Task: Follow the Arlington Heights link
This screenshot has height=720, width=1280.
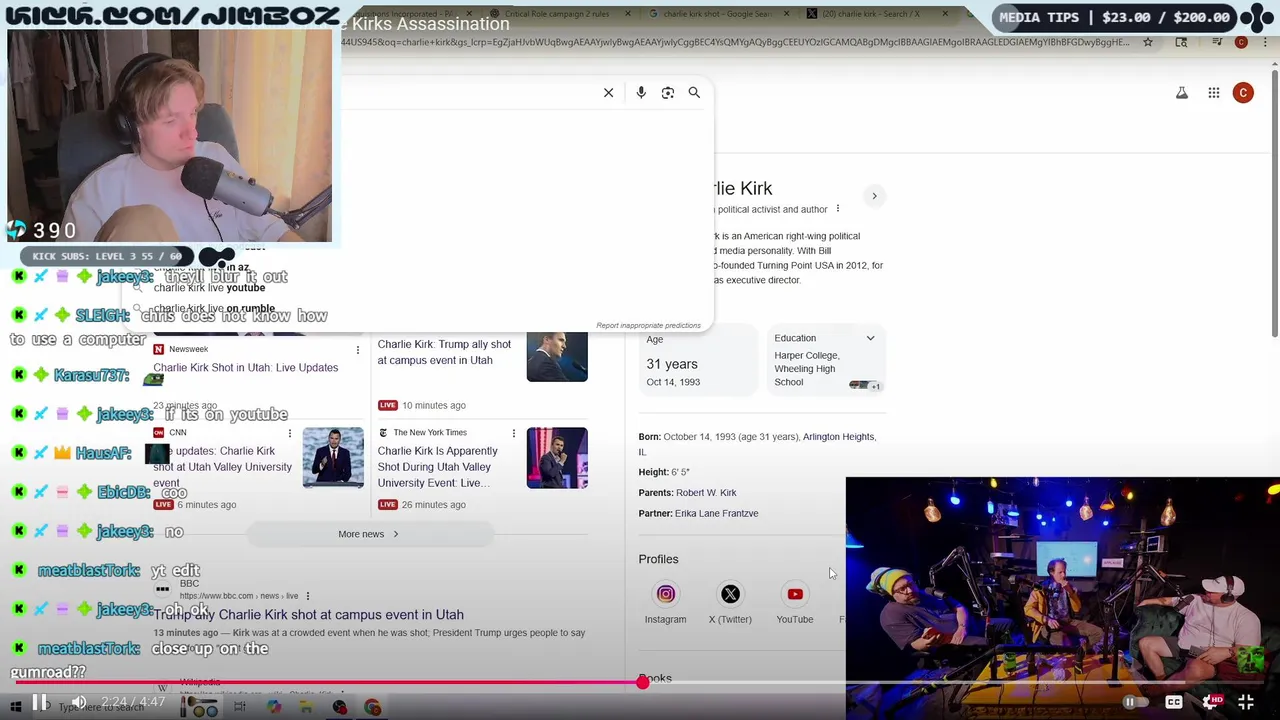Action: click(x=839, y=437)
